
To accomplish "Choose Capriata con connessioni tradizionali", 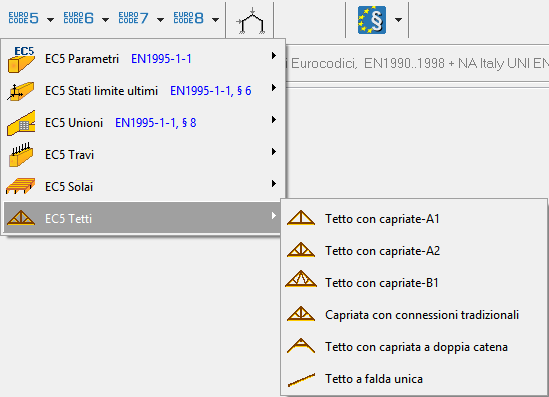I will coord(414,315).
